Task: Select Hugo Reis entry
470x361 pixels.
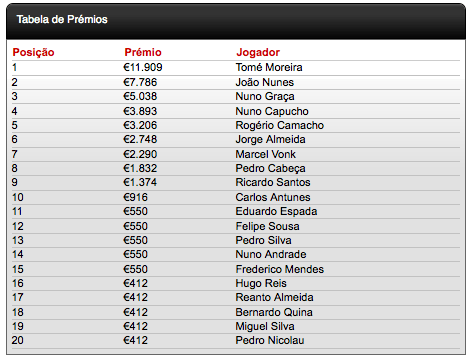Action: coord(261,284)
